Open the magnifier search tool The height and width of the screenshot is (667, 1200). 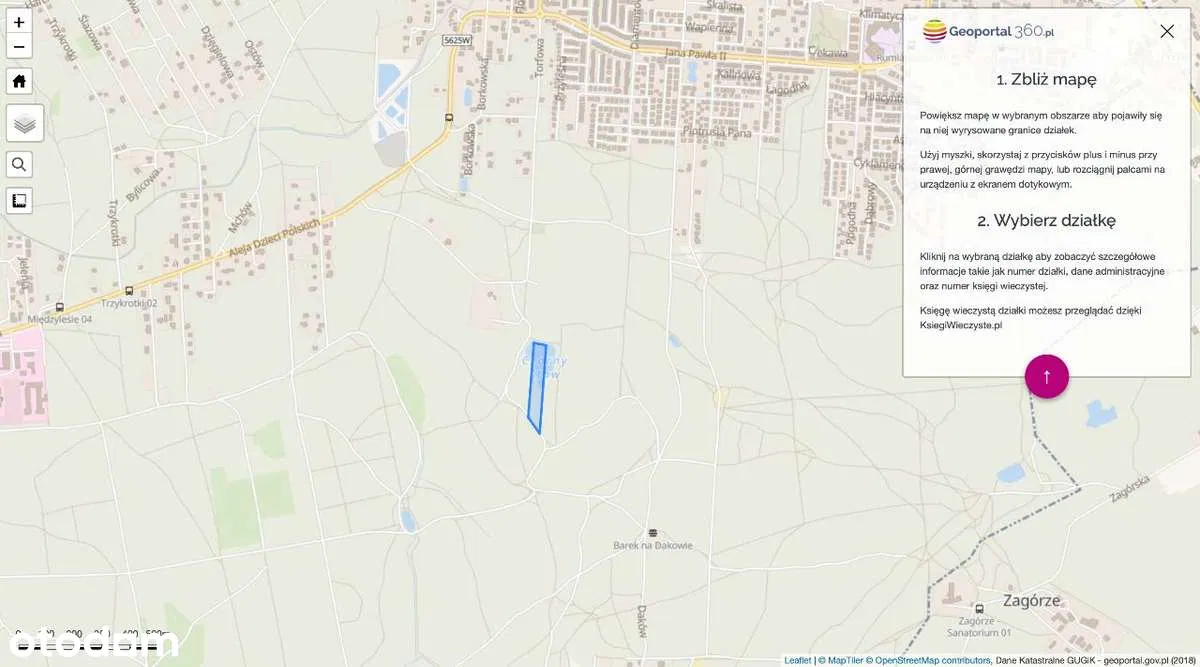(x=19, y=164)
